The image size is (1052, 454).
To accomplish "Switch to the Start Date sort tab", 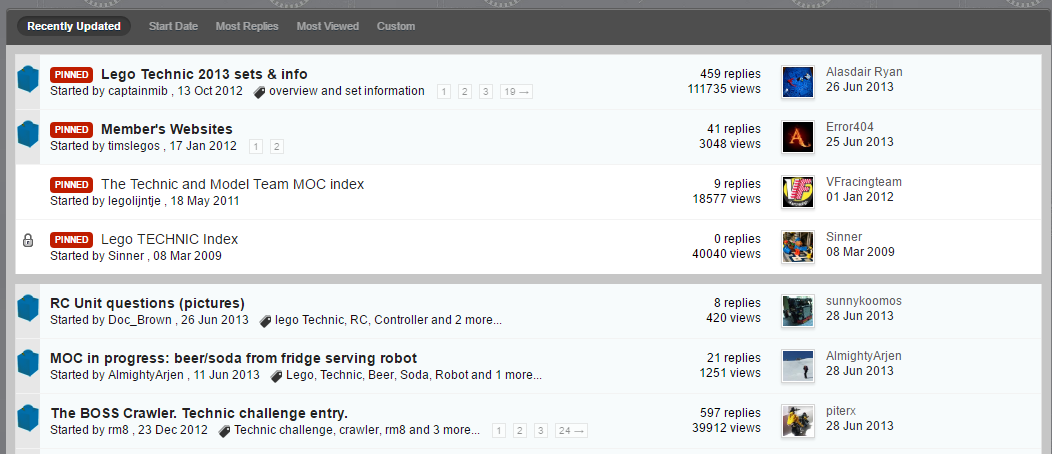I will [173, 26].
